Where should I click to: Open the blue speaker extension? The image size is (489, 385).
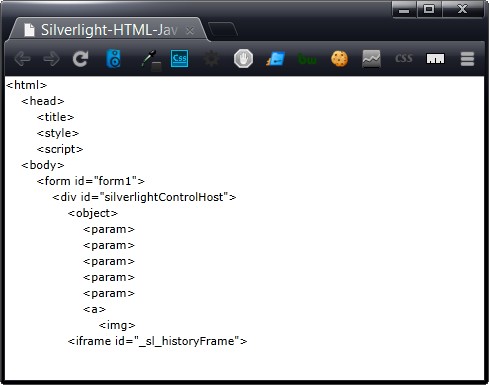tap(114, 59)
